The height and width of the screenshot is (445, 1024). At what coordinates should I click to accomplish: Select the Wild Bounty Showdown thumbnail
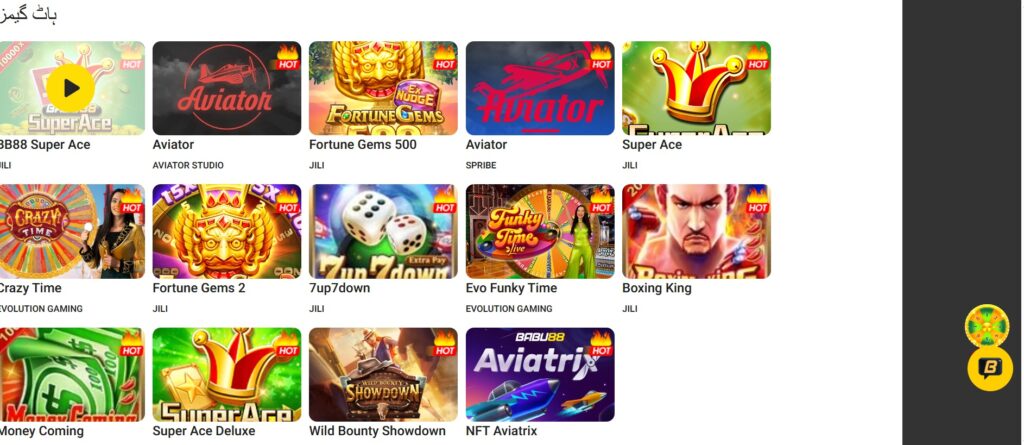tap(383, 374)
